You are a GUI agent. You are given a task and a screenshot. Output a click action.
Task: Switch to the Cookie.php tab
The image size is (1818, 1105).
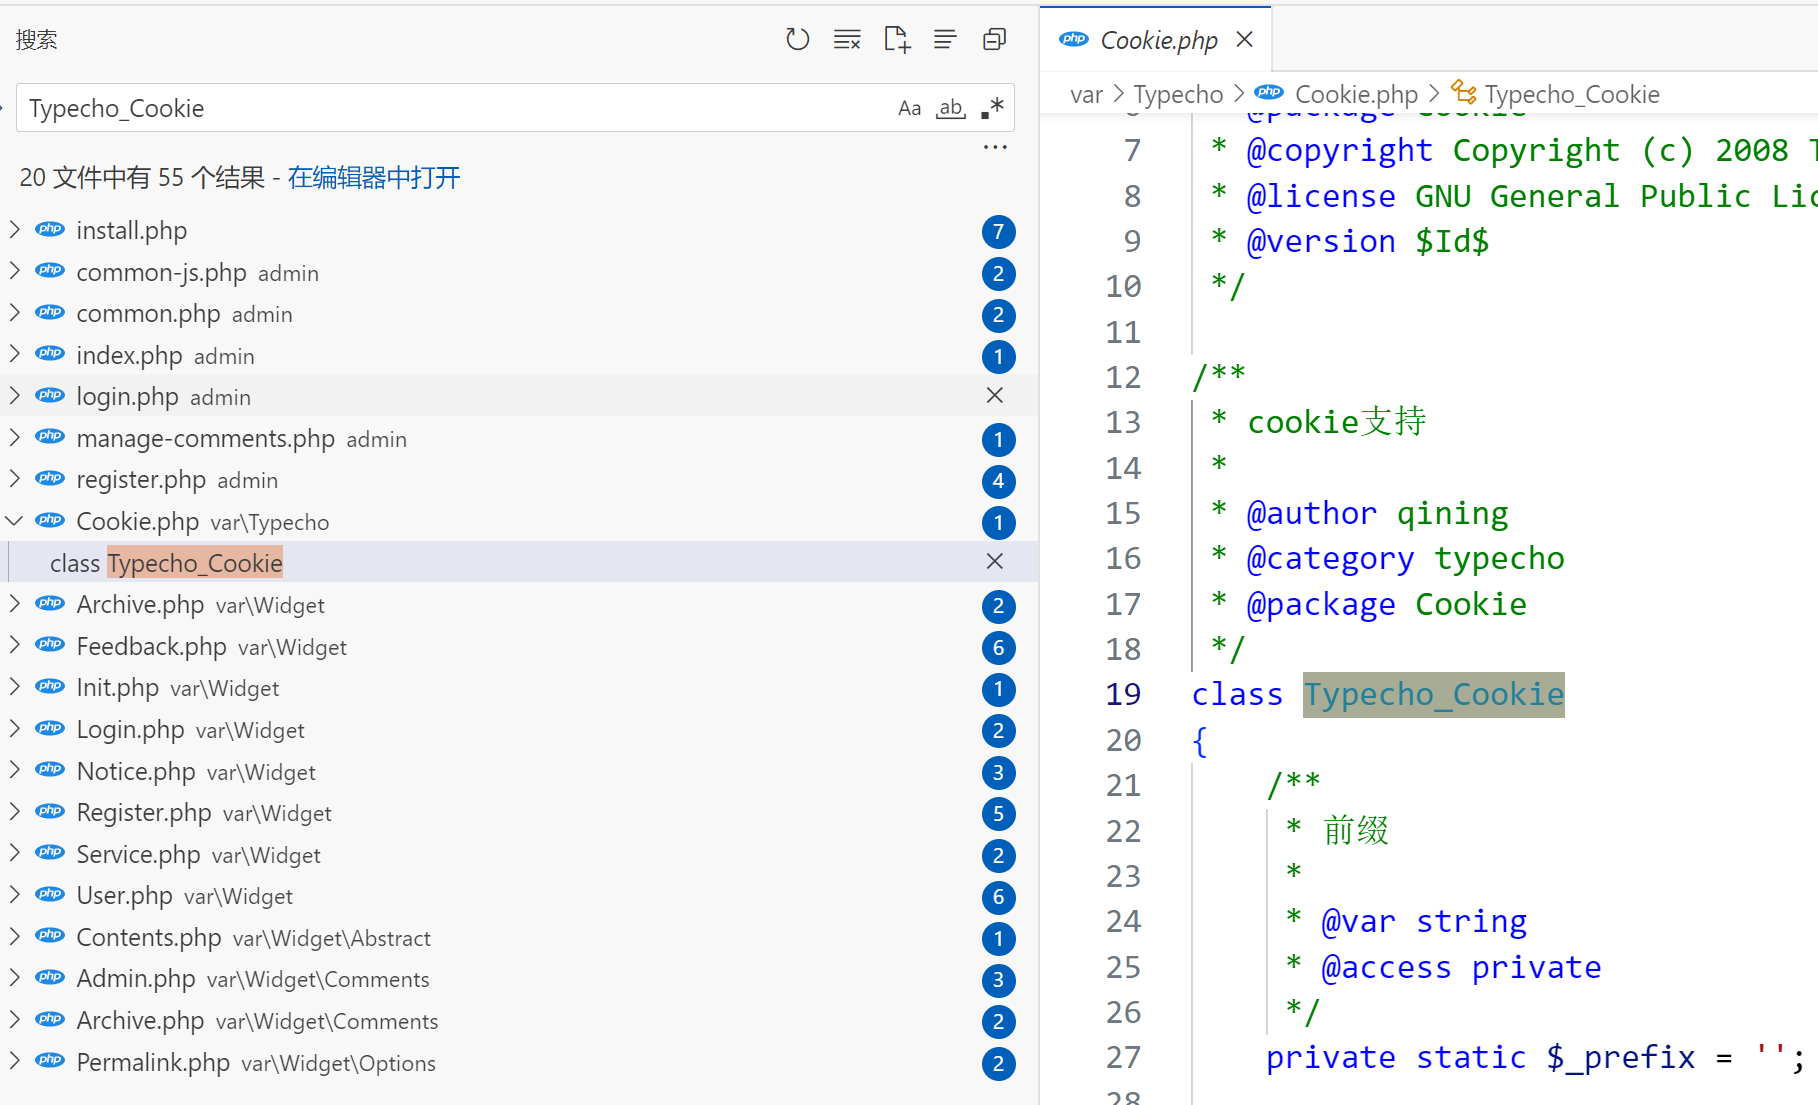coord(1158,40)
